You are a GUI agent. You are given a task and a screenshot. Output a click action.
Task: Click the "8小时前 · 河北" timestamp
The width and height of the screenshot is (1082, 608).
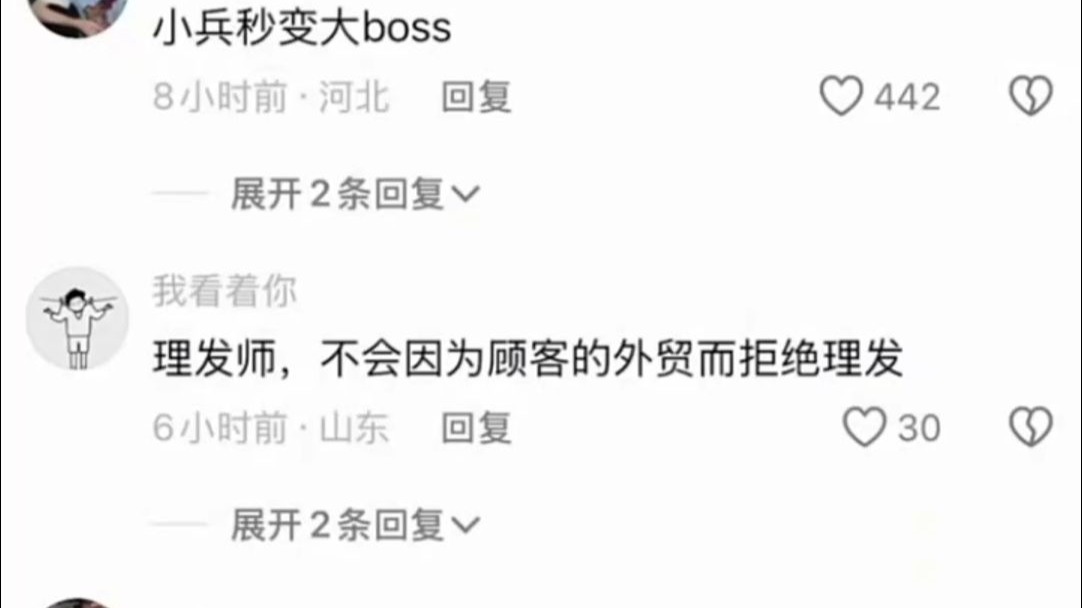tap(271, 97)
